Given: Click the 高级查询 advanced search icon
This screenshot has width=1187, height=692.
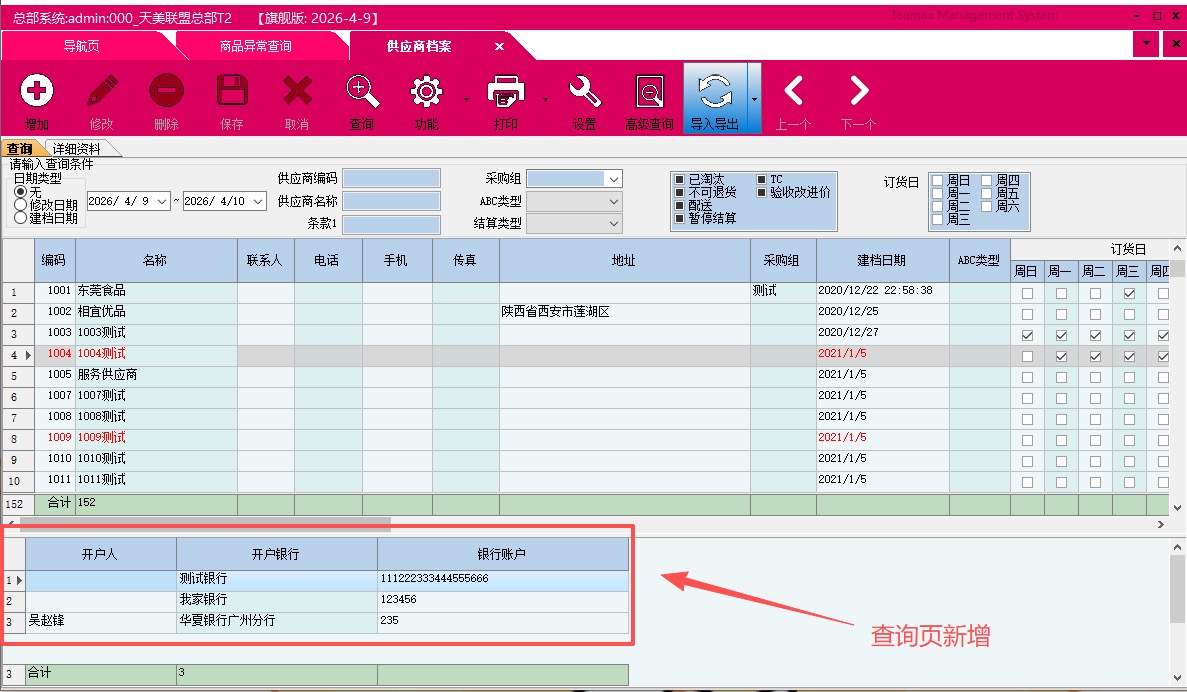Looking at the screenshot, I should coord(650,92).
